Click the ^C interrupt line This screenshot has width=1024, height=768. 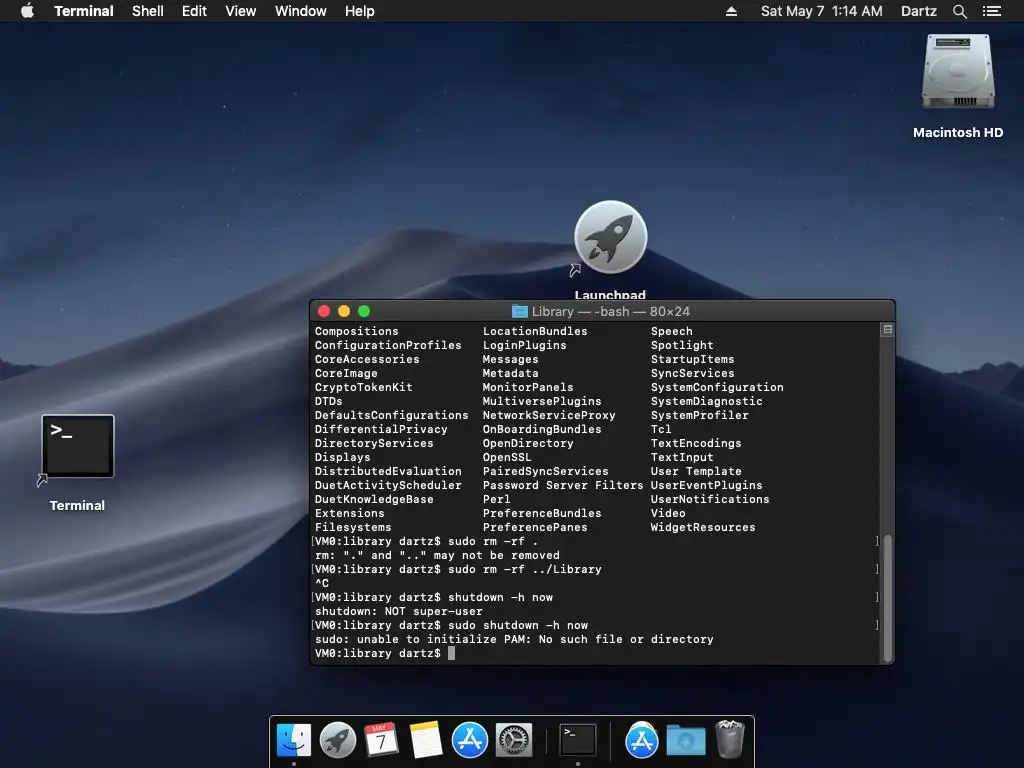[x=322, y=583]
